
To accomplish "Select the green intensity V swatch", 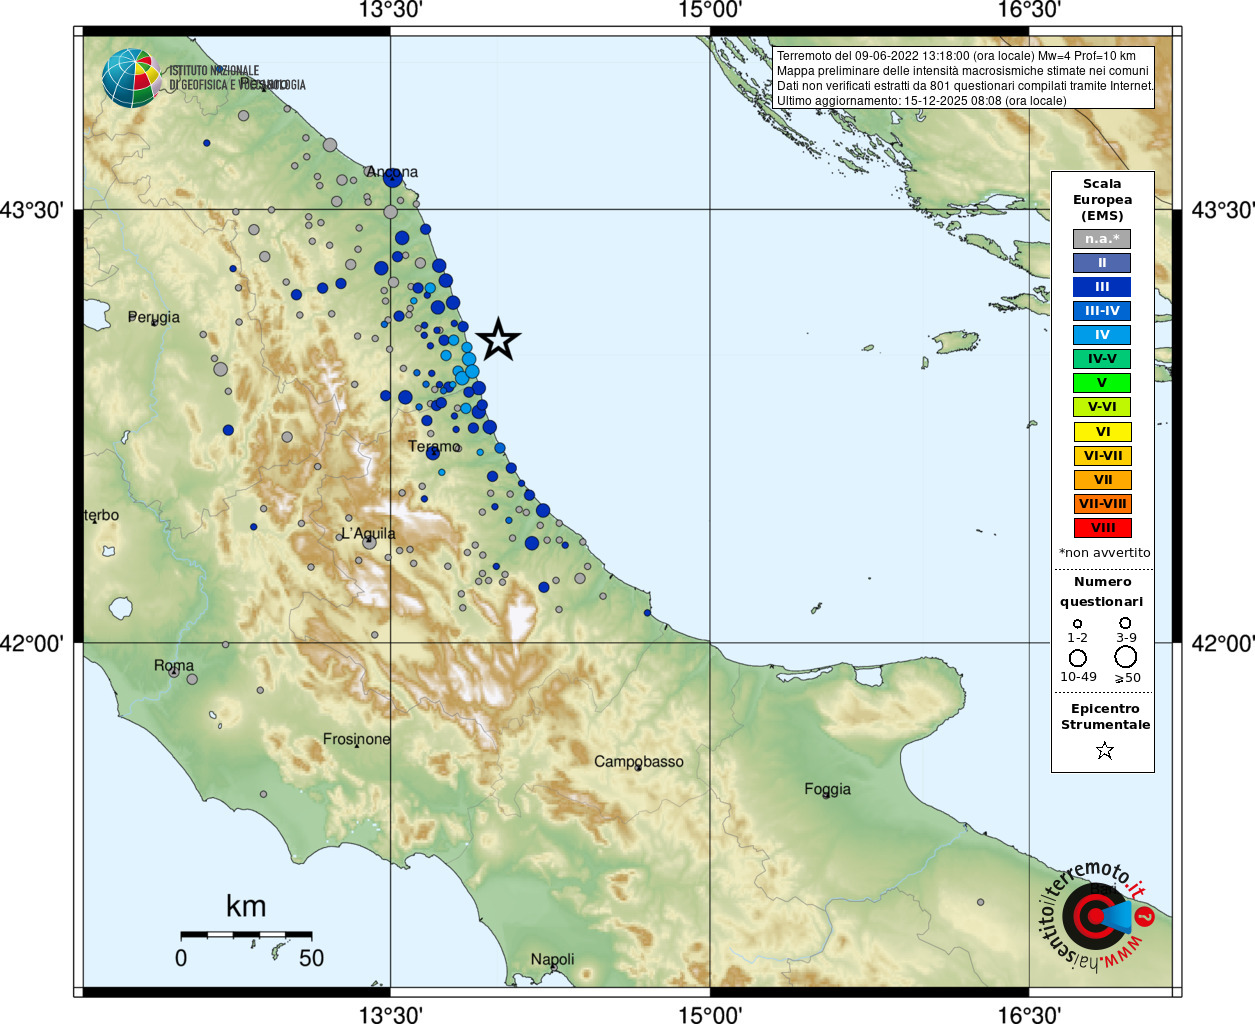I will pos(1102,383).
